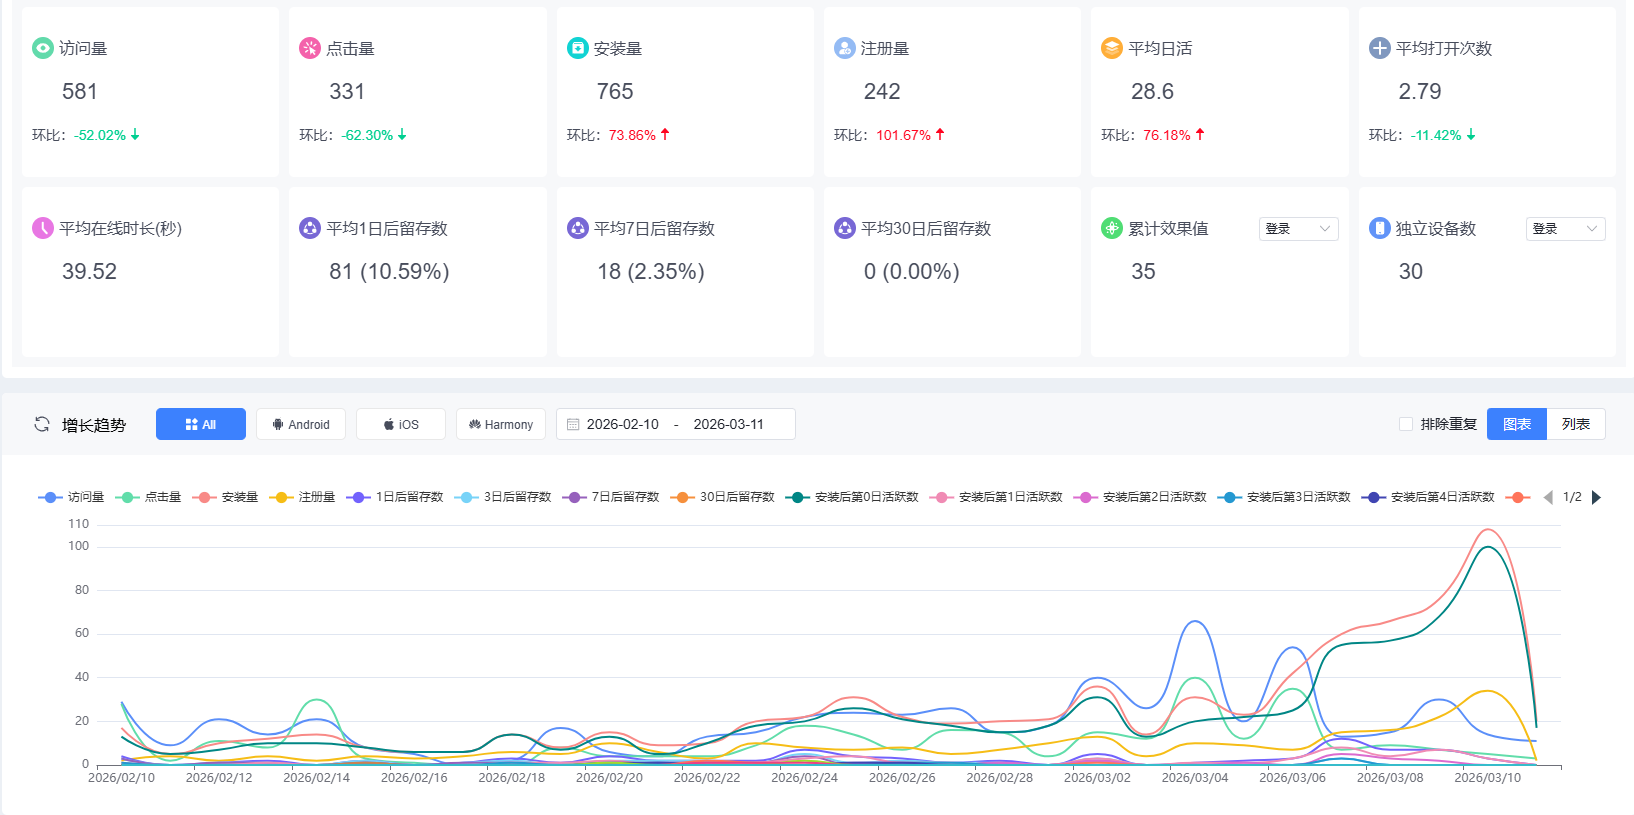Open the start date 2026-02-10 field
The image size is (1634, 815).
click(x=622, y=424)
